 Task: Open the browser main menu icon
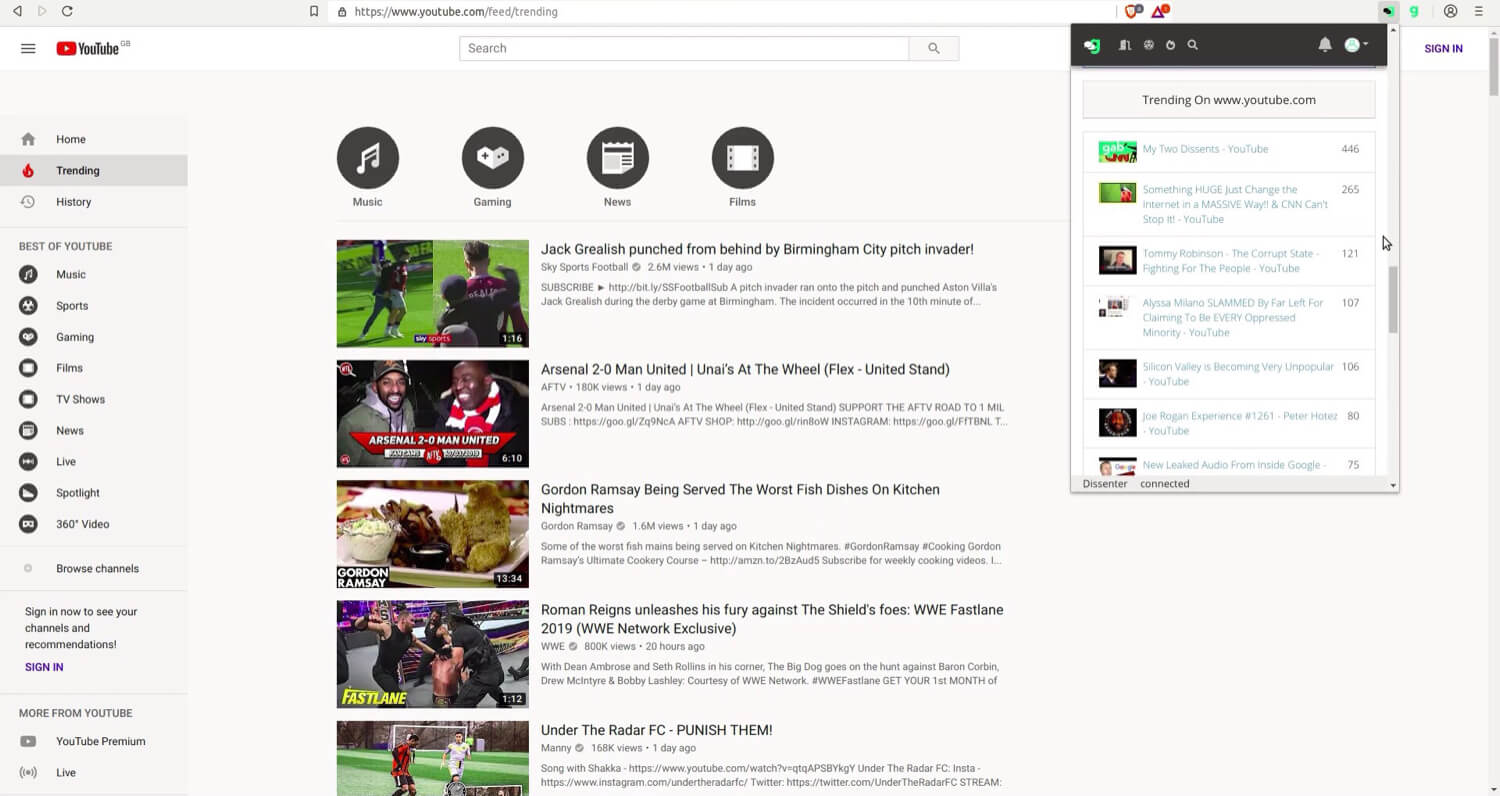pyautogui.click(x=1479, y=11)
